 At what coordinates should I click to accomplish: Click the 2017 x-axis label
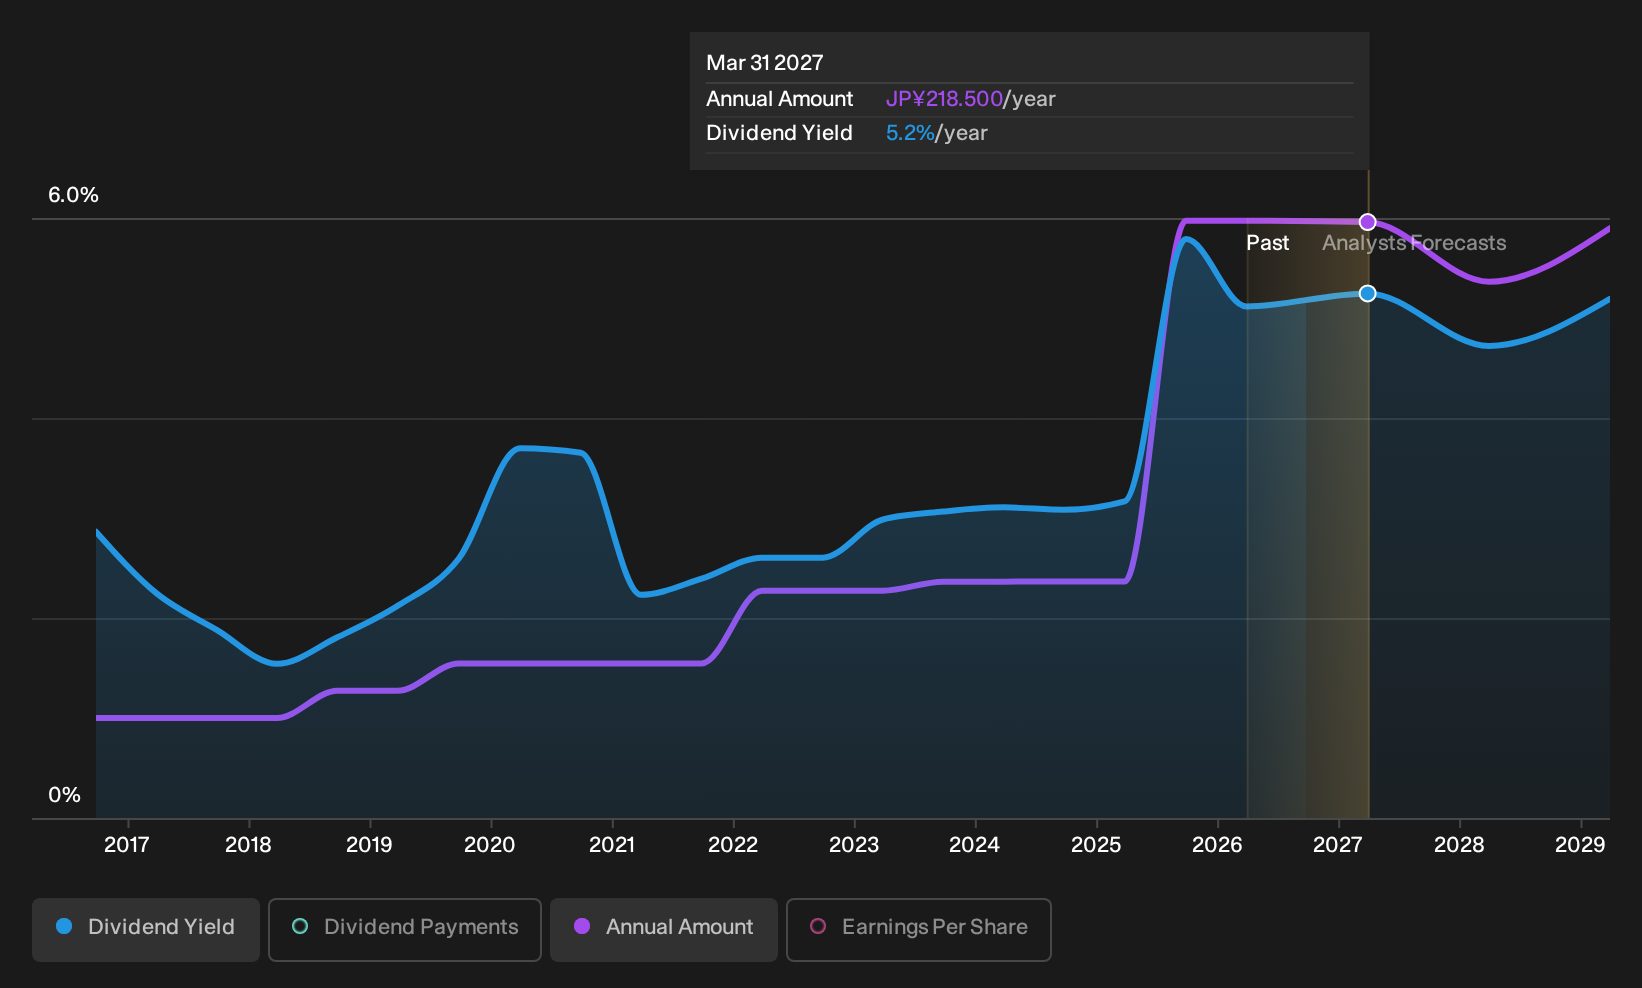click(x=127, y=845)
